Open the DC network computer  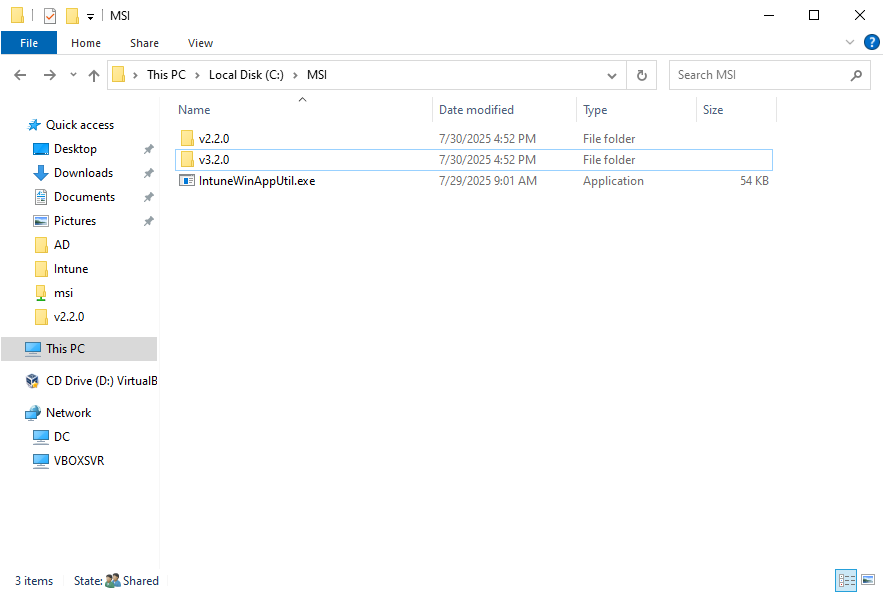click(x=62, y=437)
